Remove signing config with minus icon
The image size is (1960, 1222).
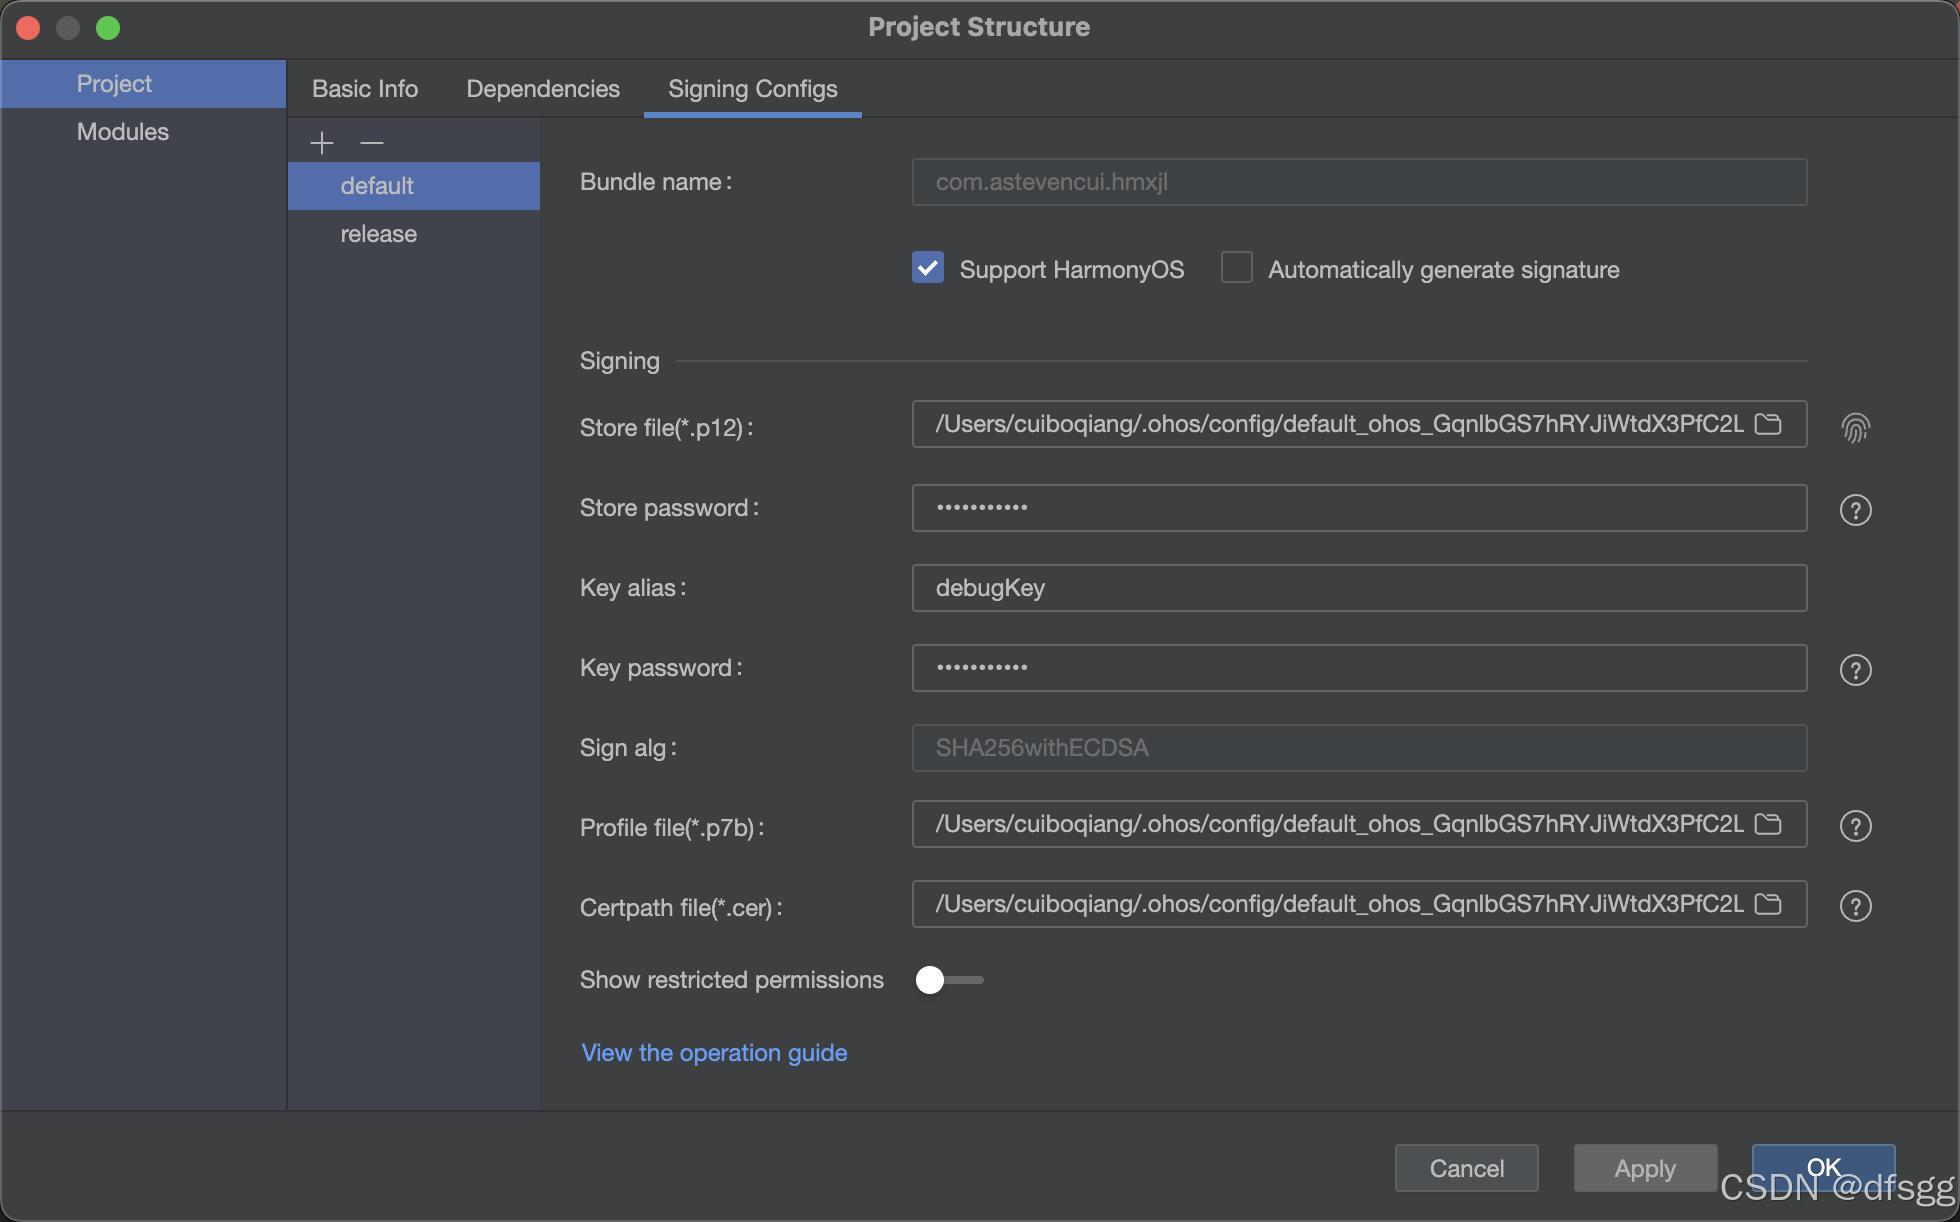372,143
